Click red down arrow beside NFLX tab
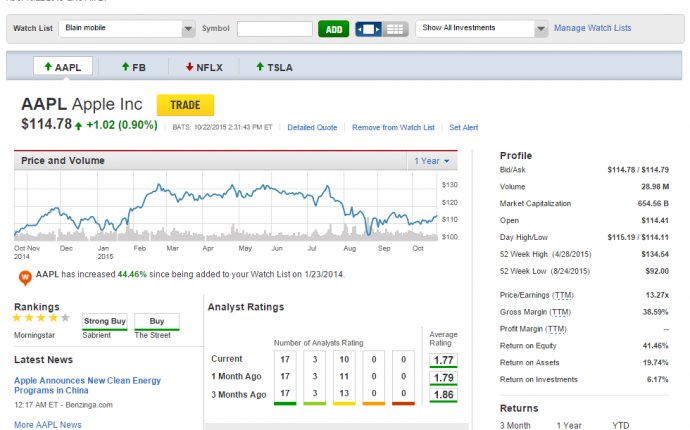This screenshot has height=430, width=690. pyautogui.click(x=189, y=66)
